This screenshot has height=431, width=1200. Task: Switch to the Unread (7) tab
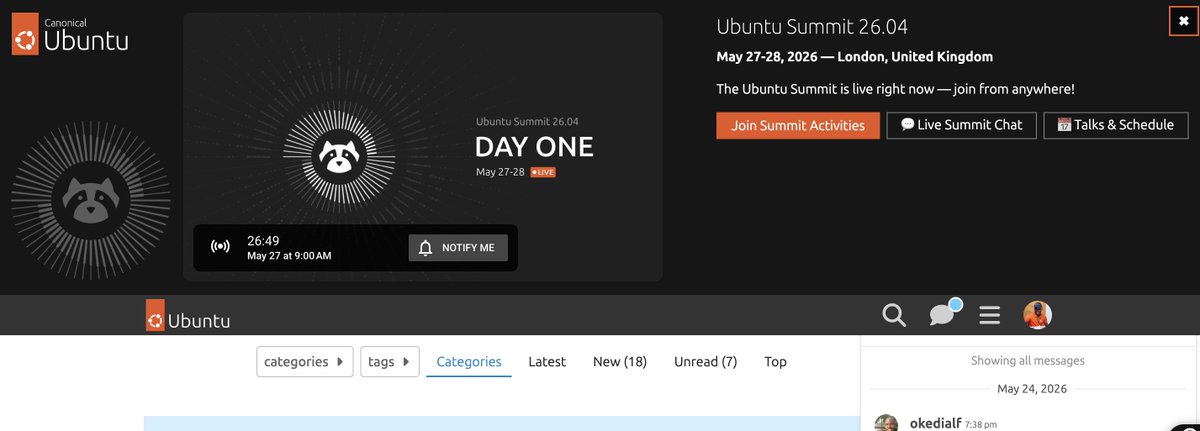point(706,362)
